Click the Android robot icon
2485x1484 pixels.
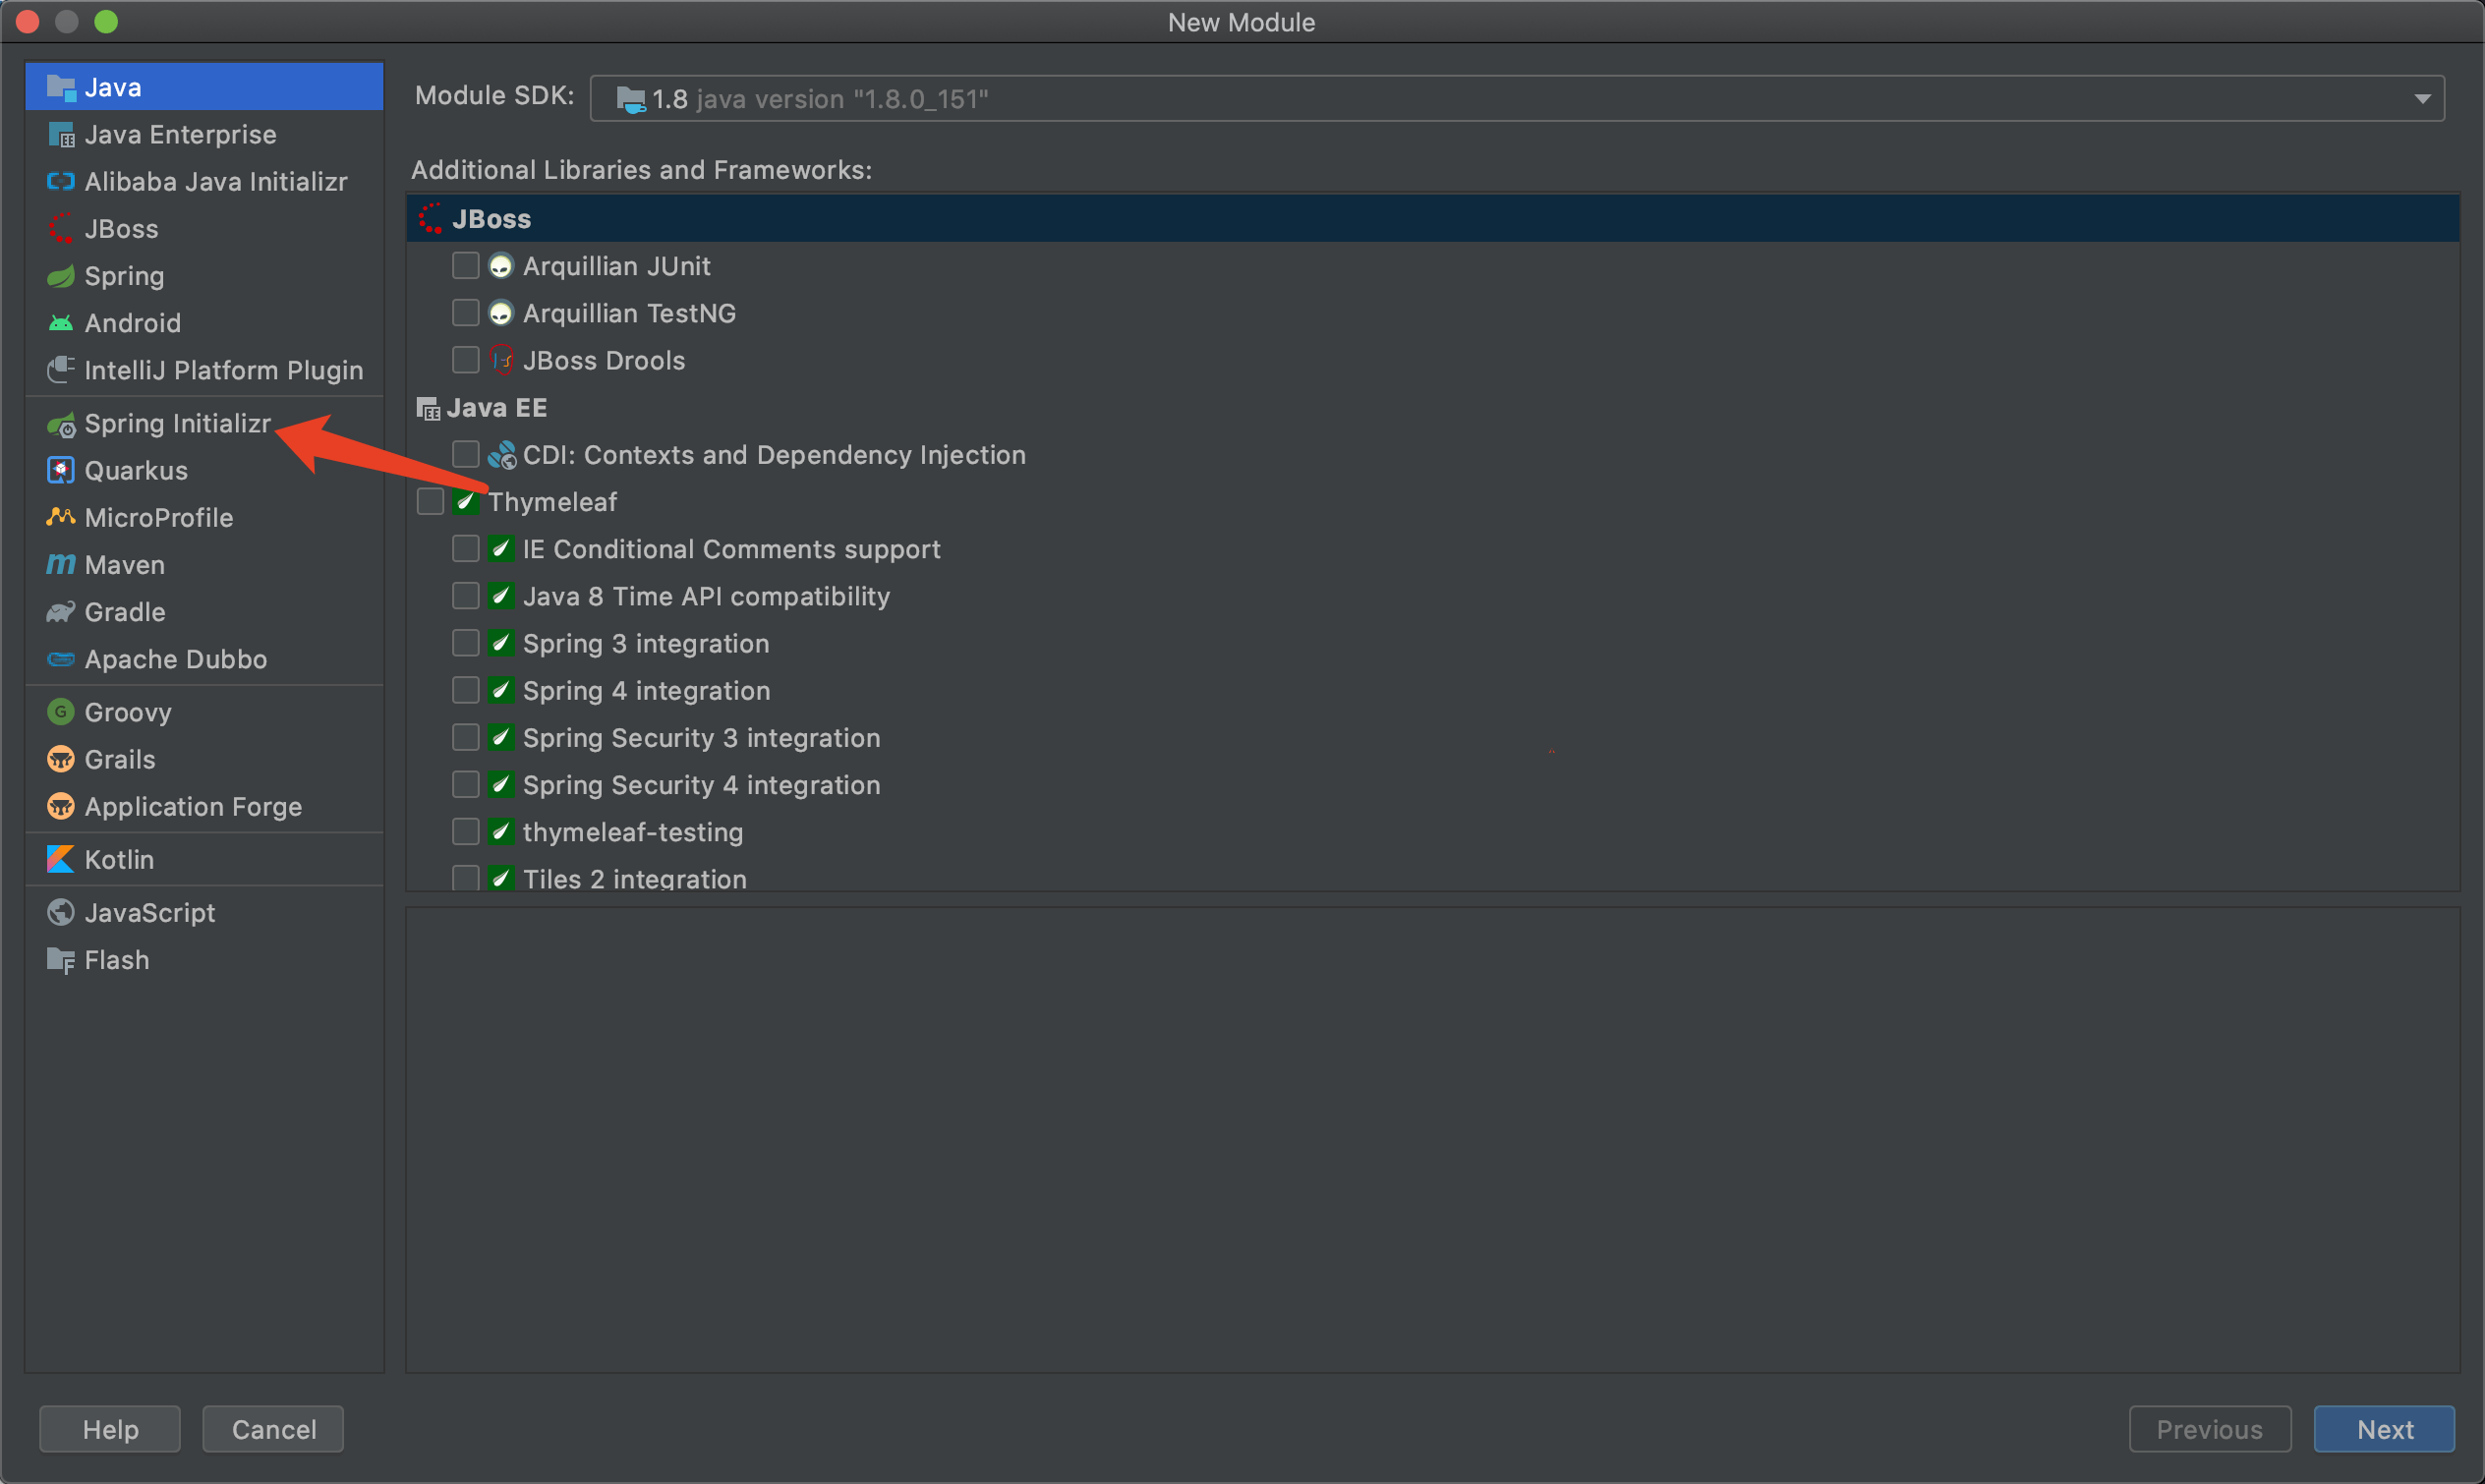(x=61, y=323)
